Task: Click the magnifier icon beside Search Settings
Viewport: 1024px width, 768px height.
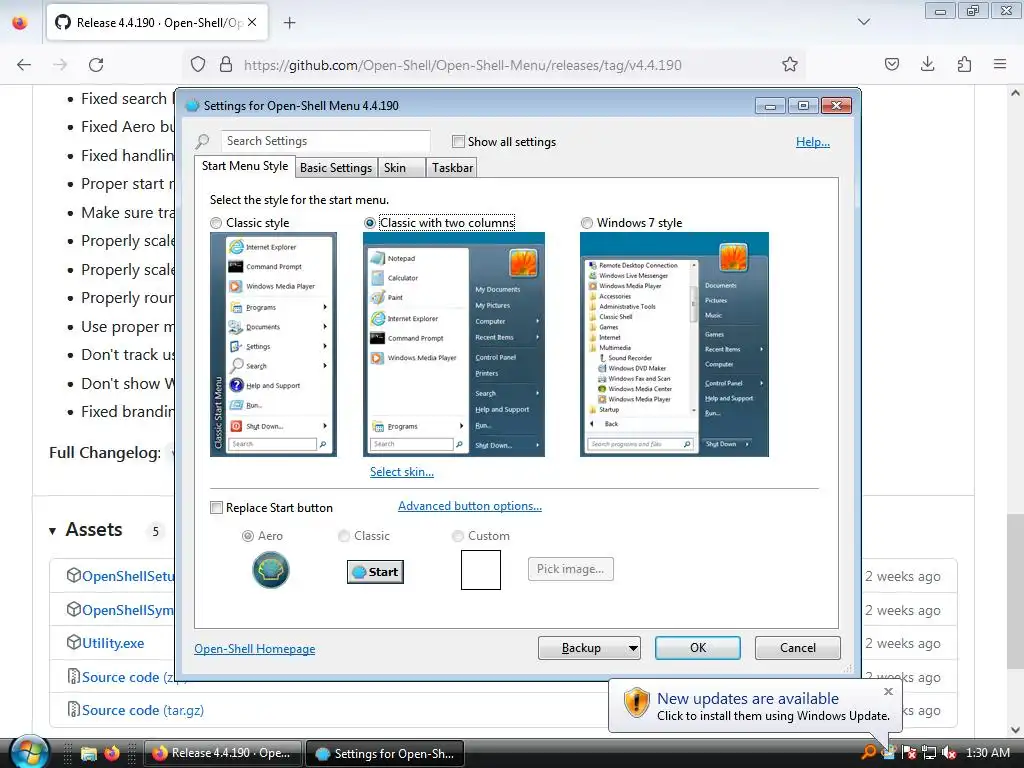Action: pos(202,141)
